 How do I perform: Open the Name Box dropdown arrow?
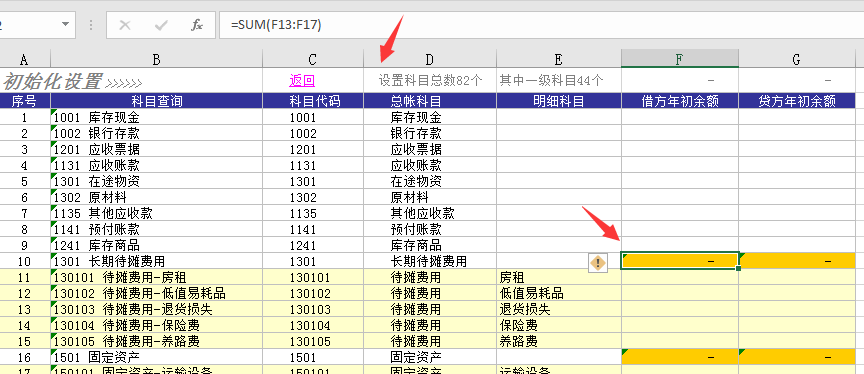tap(66, 25)
